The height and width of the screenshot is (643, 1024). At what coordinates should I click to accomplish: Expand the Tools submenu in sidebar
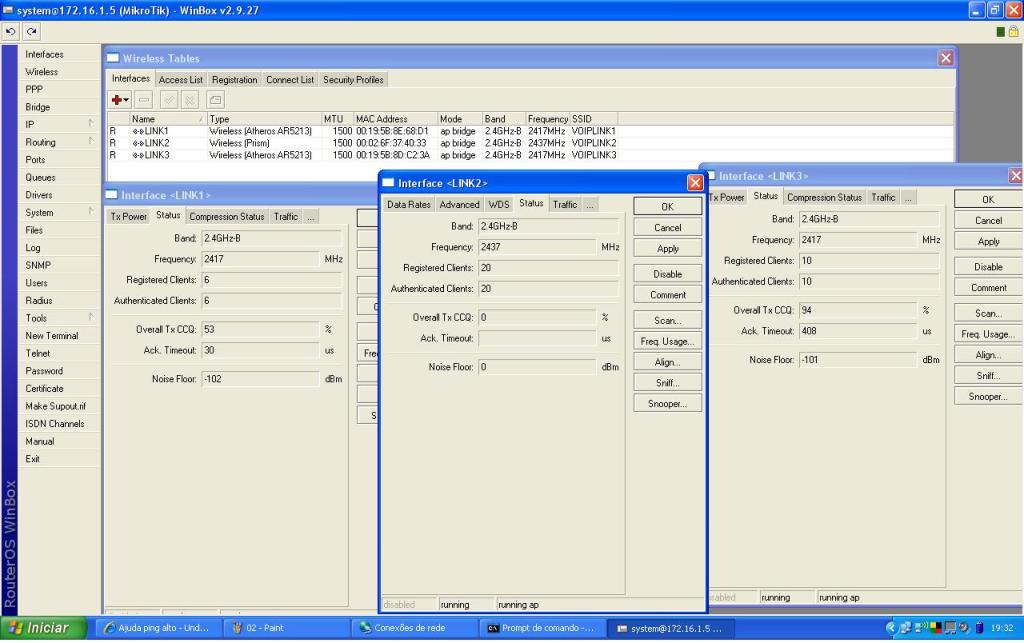pyautogui.click(x=91, y=318)
